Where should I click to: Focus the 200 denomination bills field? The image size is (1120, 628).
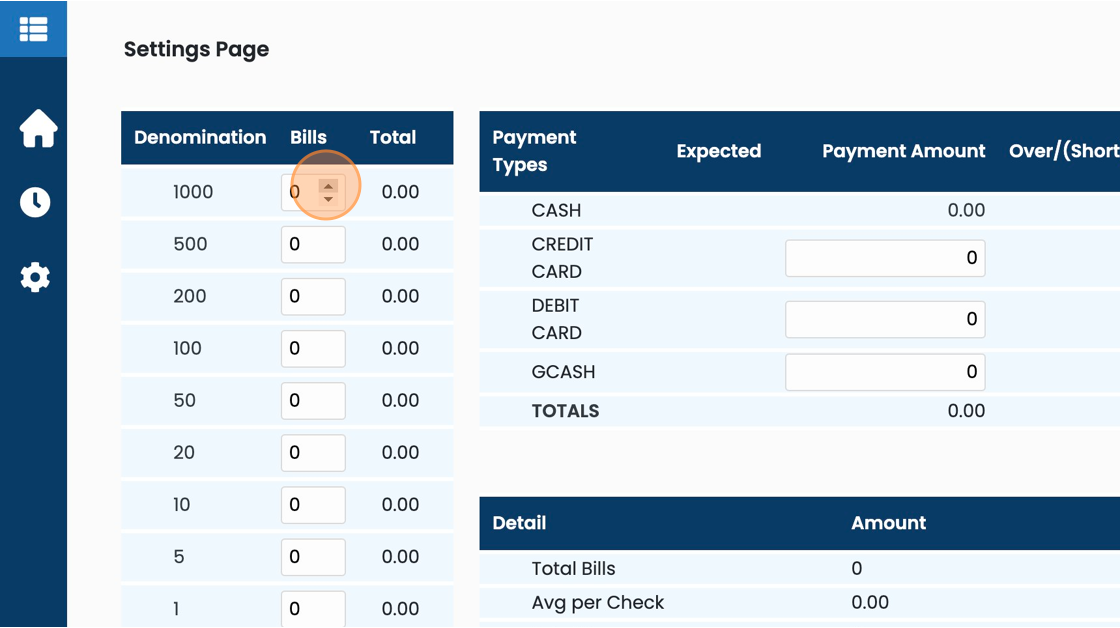pyautogui.click(x=313, y=296)
